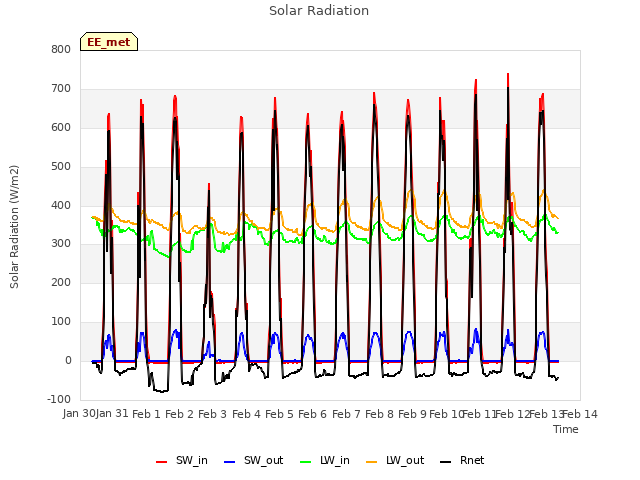Image resolution: width=640 pixels, height=480 pixels.
Task: Click the 500 y-axis tick label
Action: (x=61, y=167)
